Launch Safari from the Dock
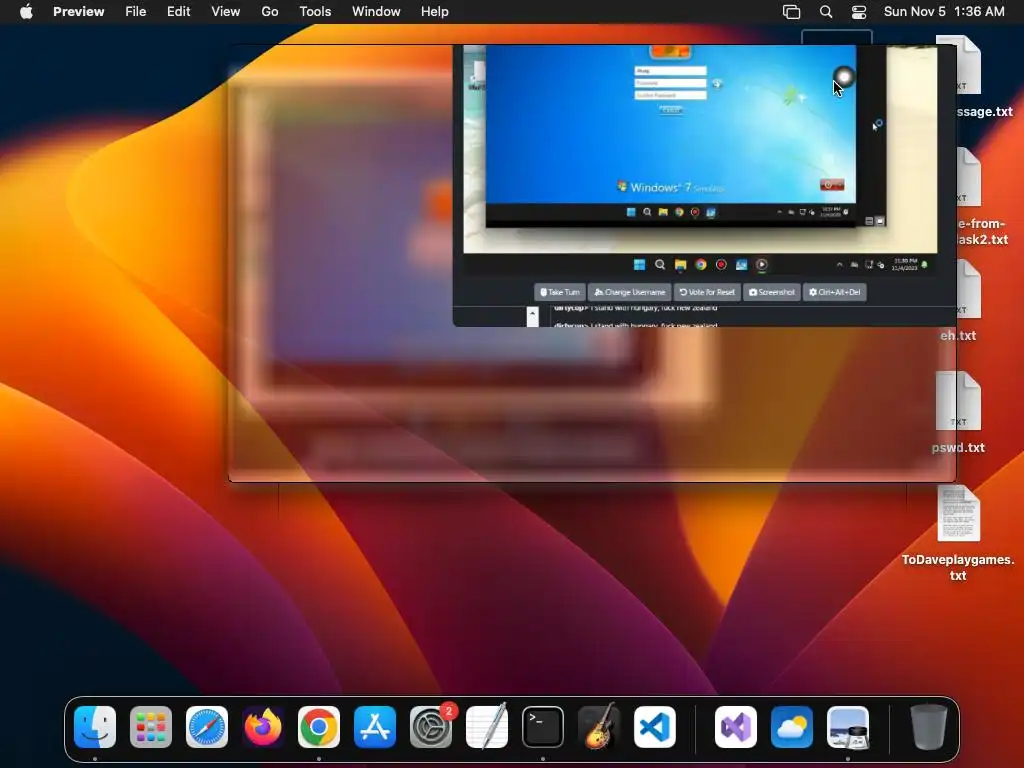 point(207,727)
